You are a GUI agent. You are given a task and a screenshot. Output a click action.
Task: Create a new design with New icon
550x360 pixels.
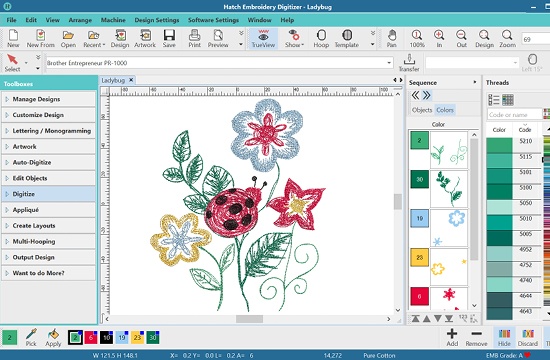[x=13, y=38]
